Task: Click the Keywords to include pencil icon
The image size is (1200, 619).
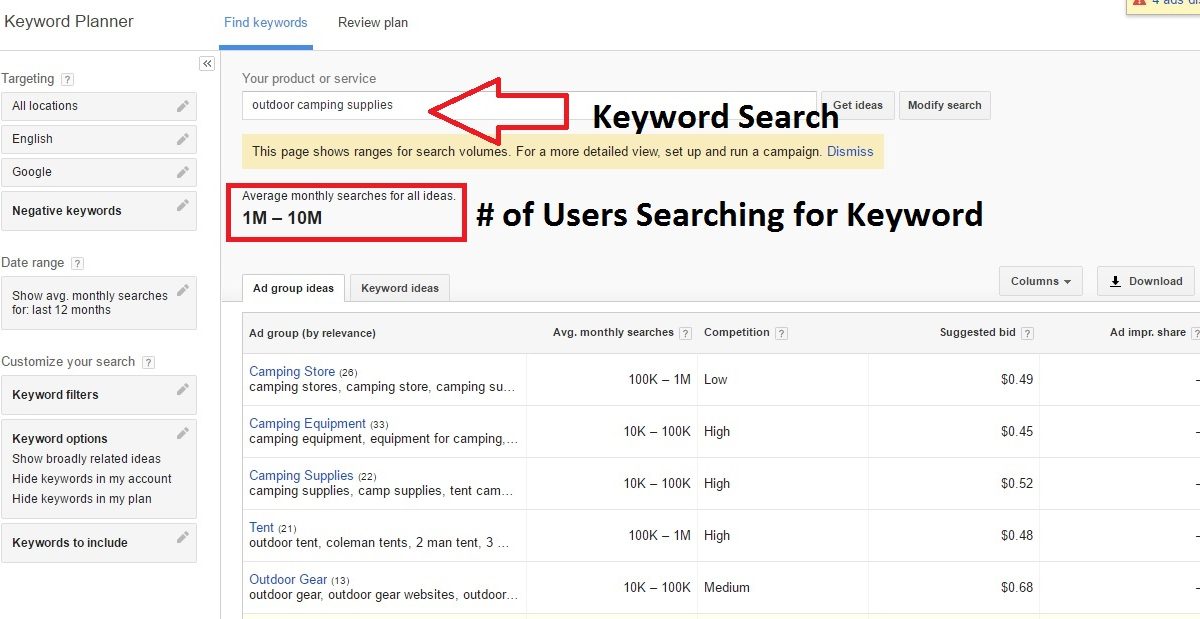Action: click(x=182, y=538)
